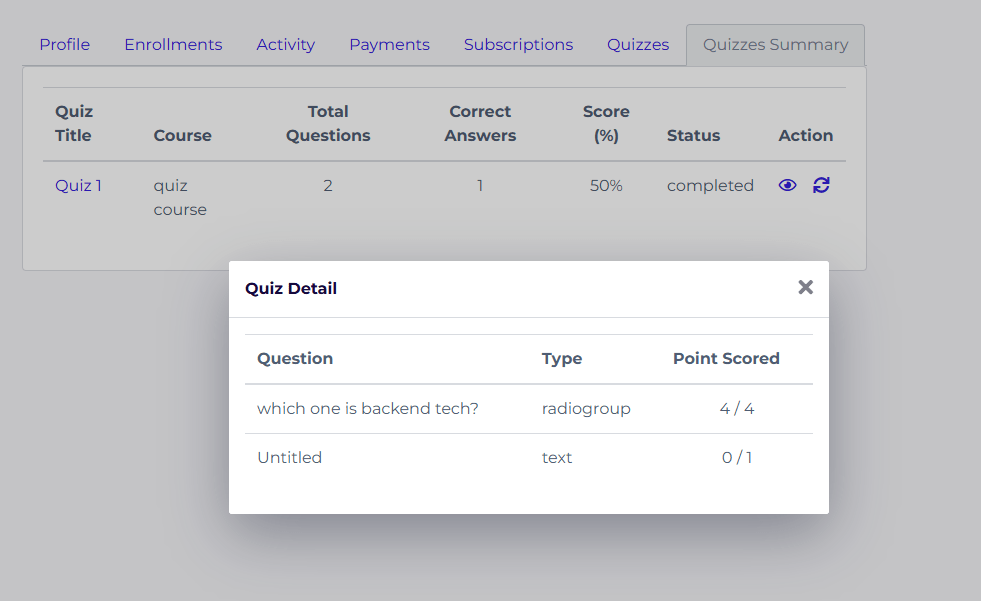Open the Quizzes tab
981x601 pixels.
pos(638,45)
